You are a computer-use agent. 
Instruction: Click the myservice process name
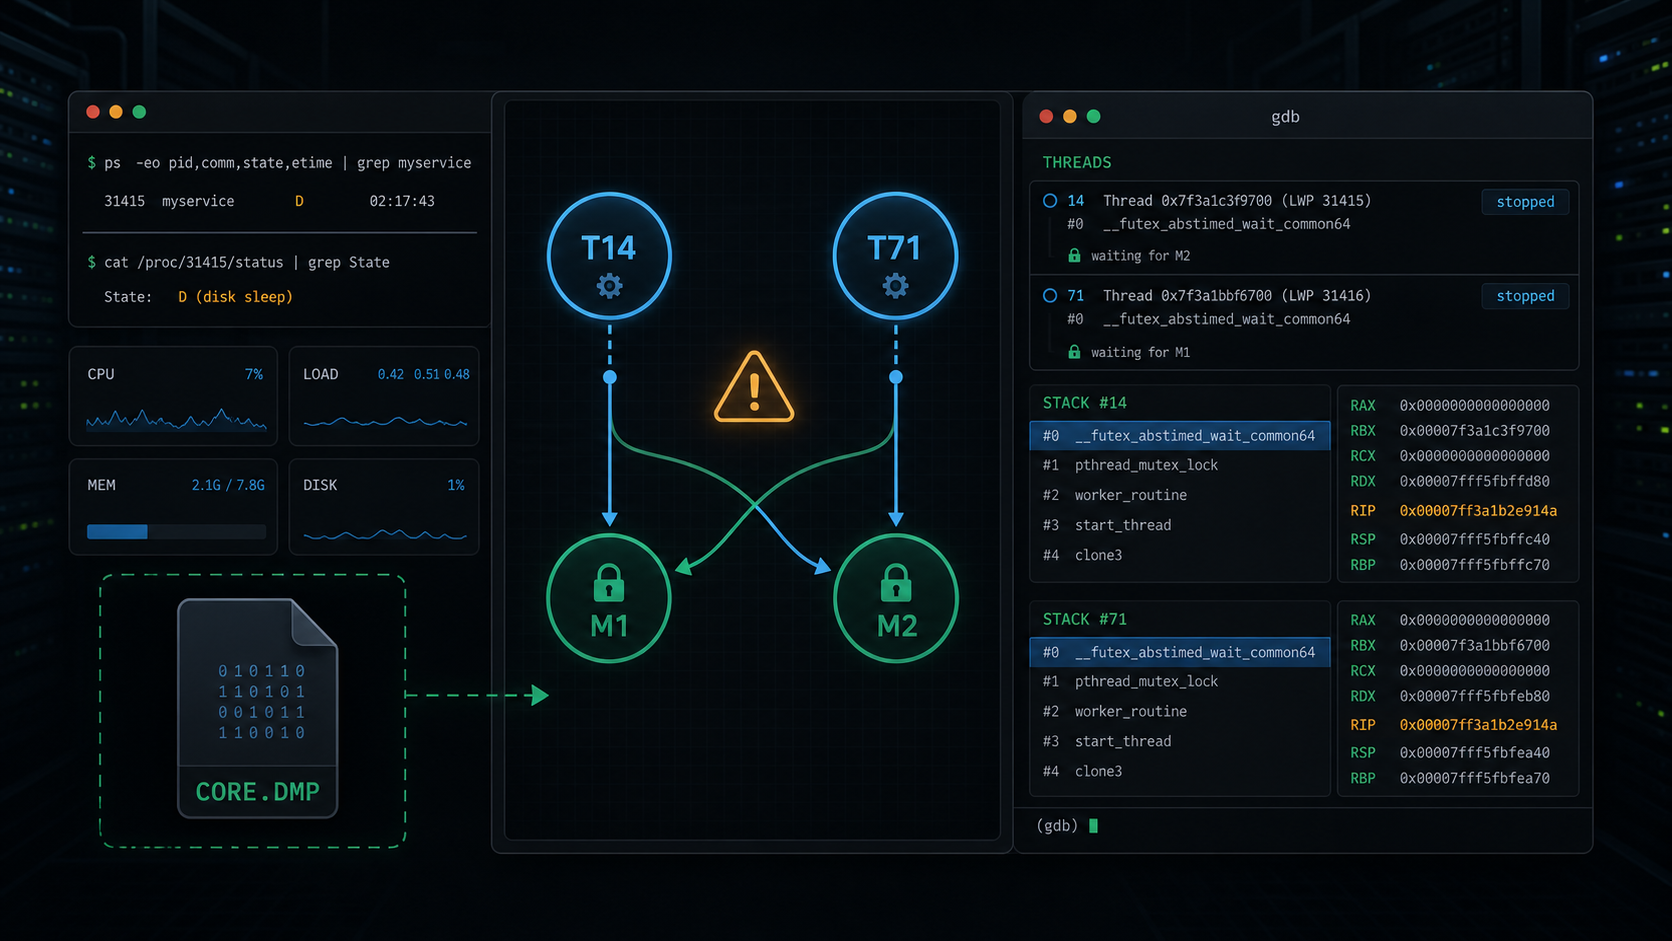(198, 201)
